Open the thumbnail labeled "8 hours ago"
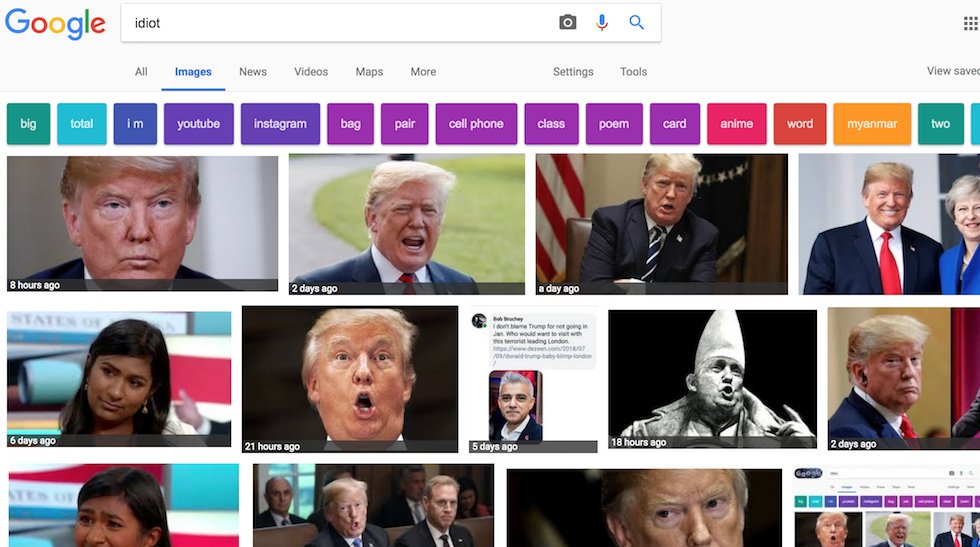 (142, 223)
